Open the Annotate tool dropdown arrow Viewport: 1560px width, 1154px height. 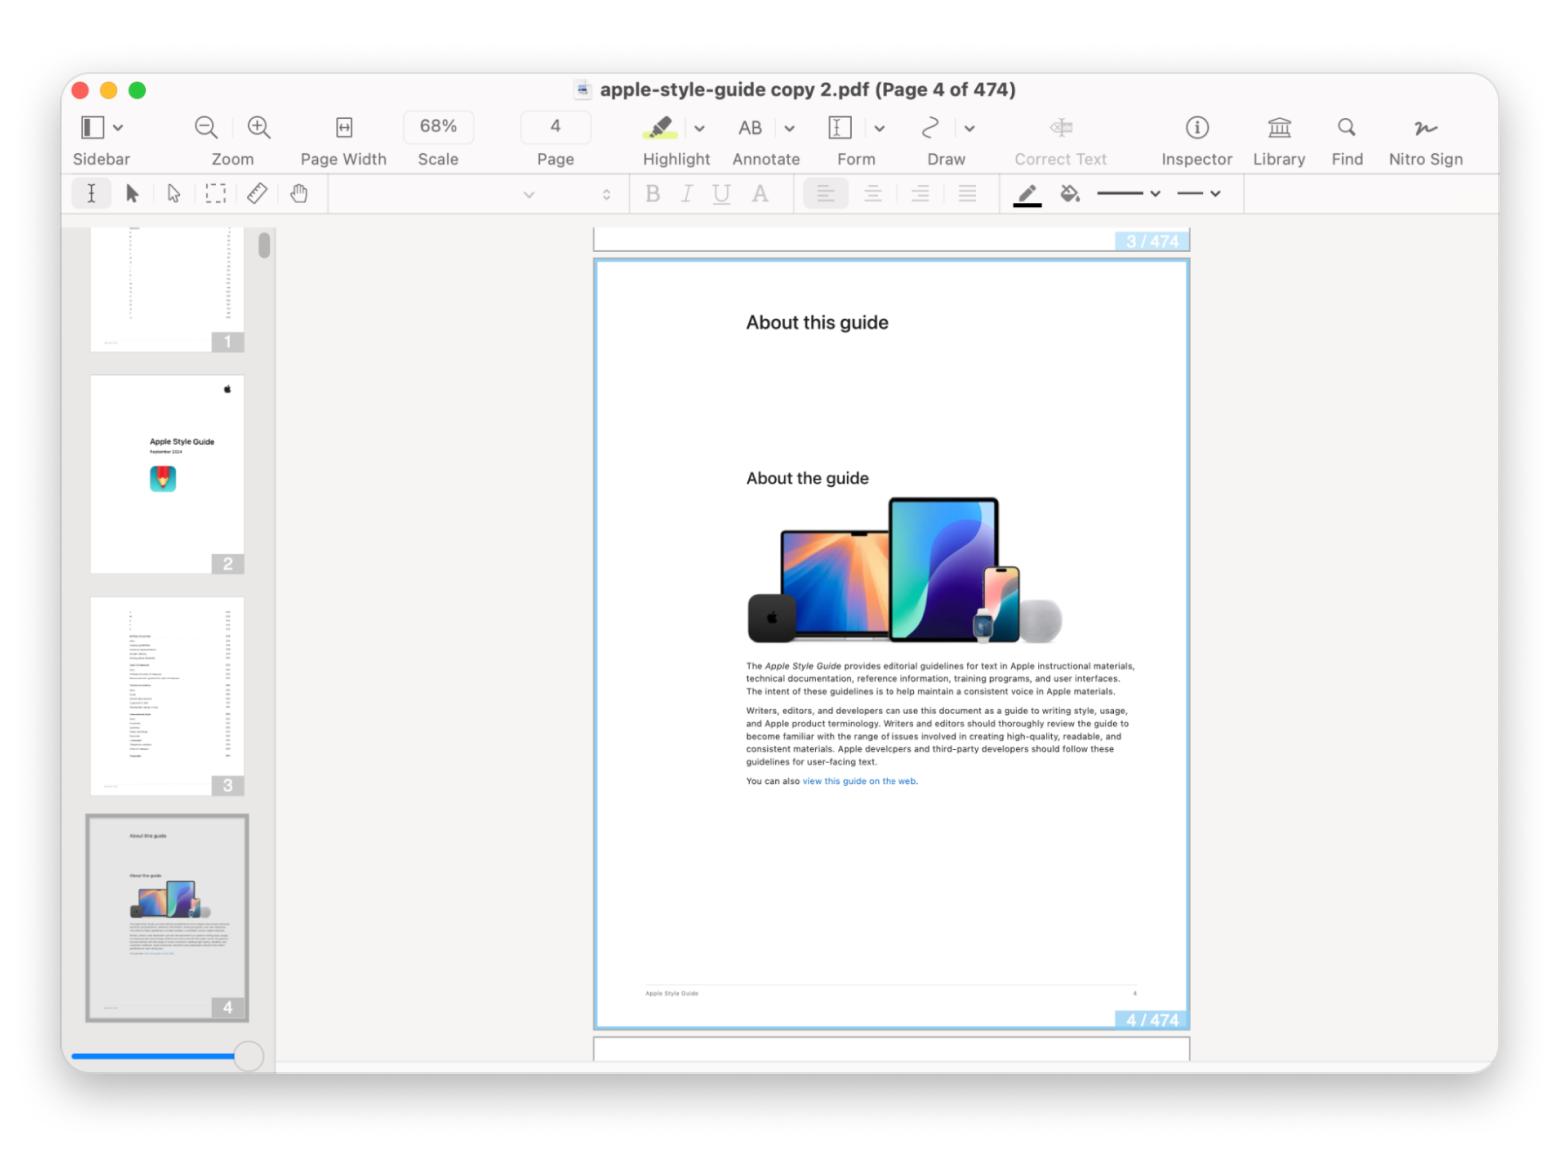click(x=789, y=128)
